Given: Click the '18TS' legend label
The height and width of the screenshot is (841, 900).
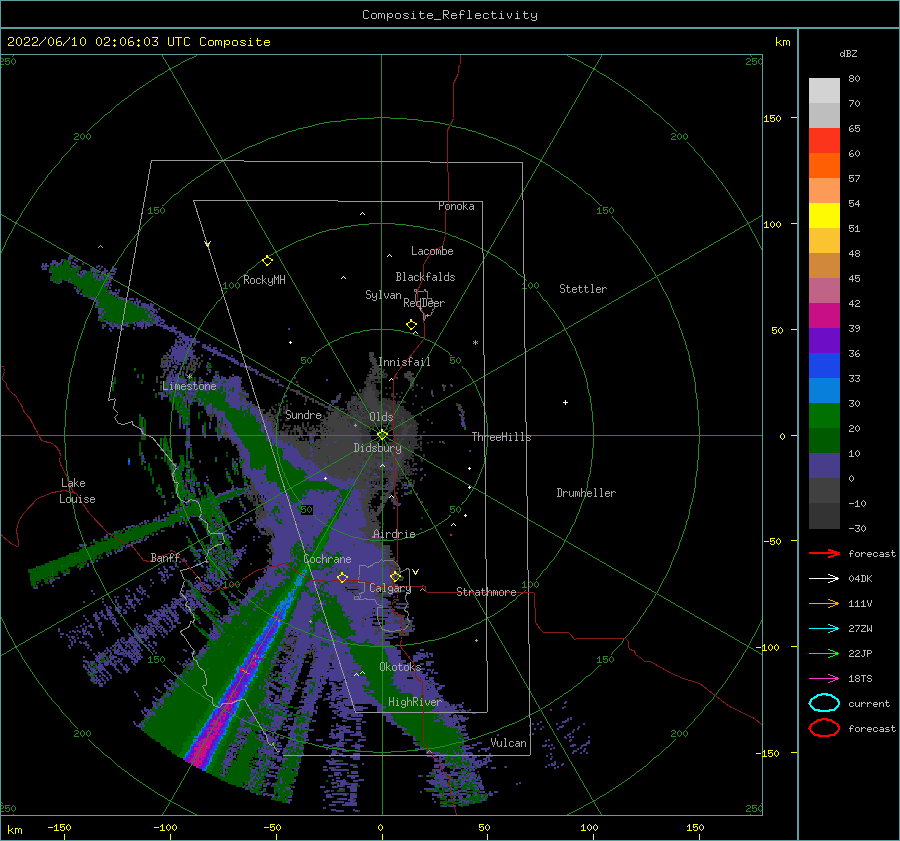Looking at the screenshot, I should (x=860, y=679).
